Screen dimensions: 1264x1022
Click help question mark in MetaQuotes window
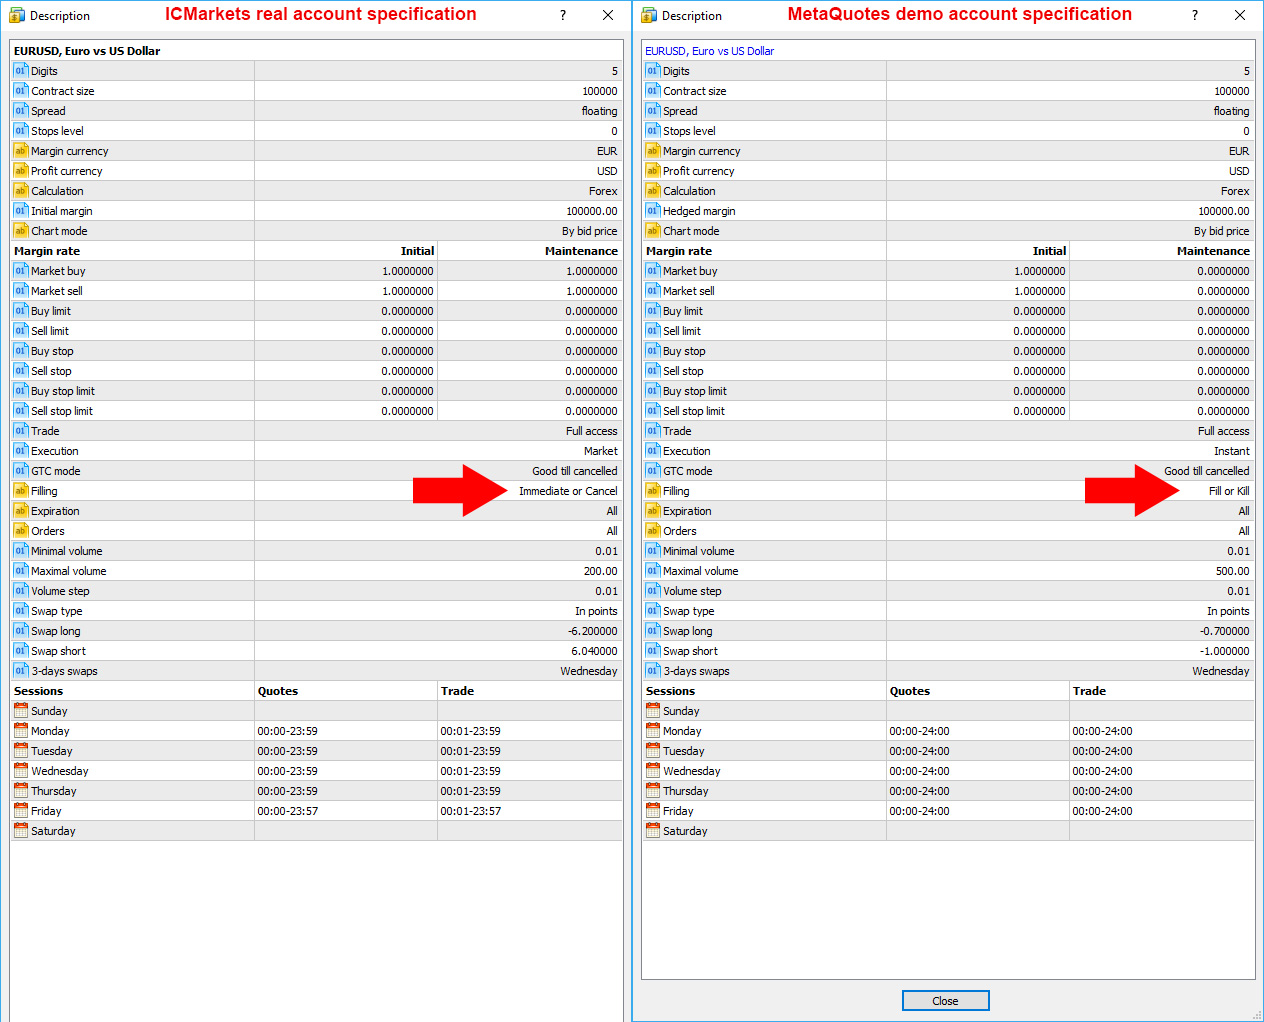tap(1195, 15)
